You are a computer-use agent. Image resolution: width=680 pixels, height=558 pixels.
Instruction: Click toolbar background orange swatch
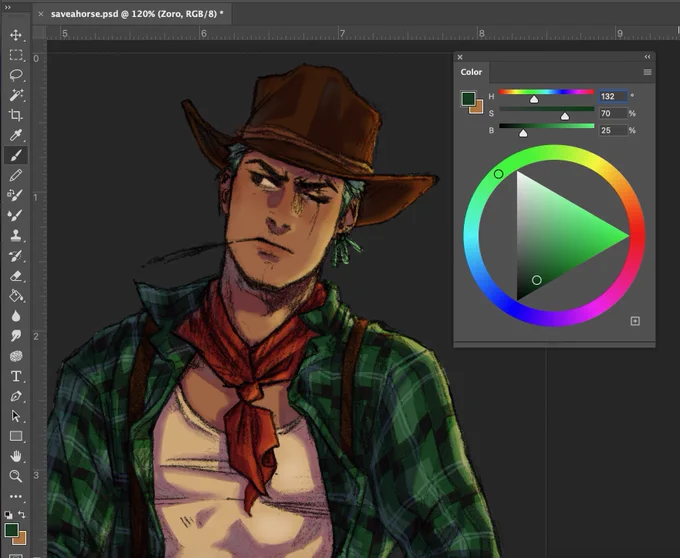coord(22,540)
